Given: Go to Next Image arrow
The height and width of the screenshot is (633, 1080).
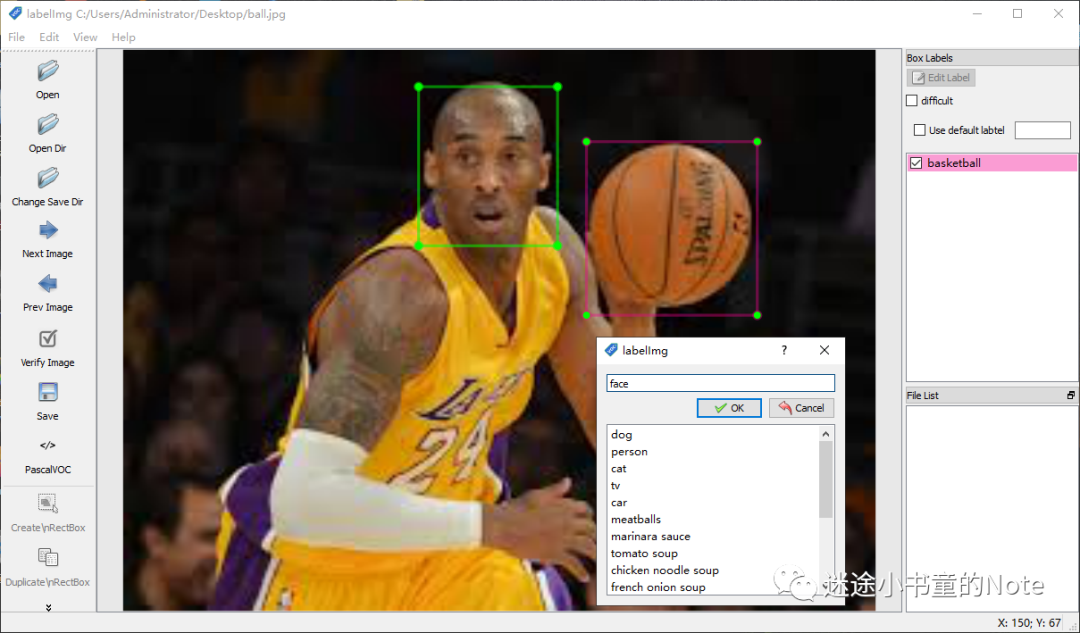Looking at the screenshot, I should pos(48,230).
